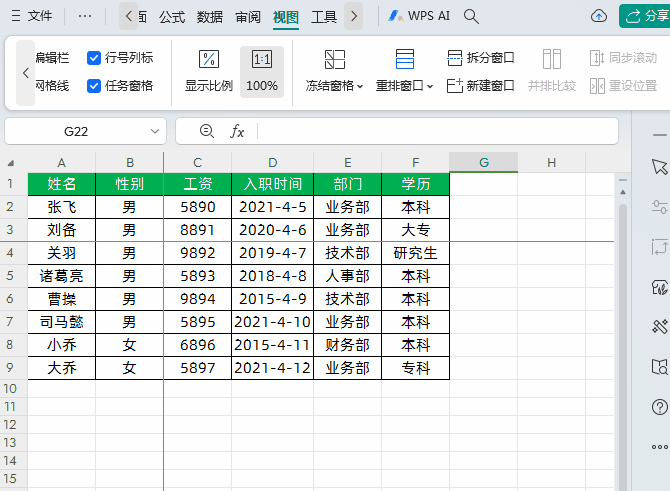
Task: Click cell containing 诸葛亮
Action: pos(62,276)
